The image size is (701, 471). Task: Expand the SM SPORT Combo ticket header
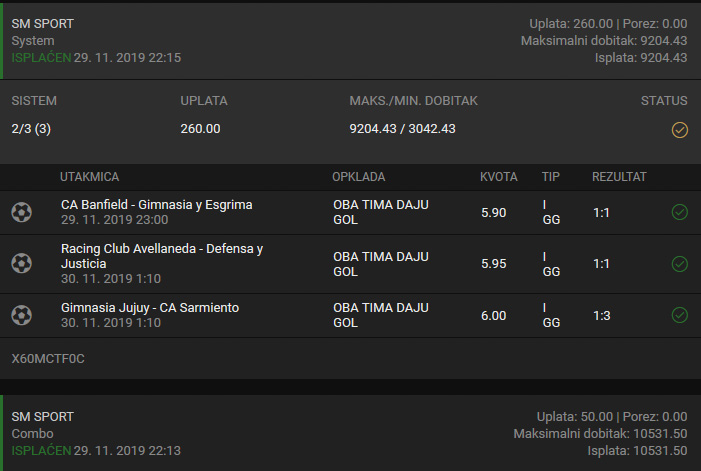[350, 433]
